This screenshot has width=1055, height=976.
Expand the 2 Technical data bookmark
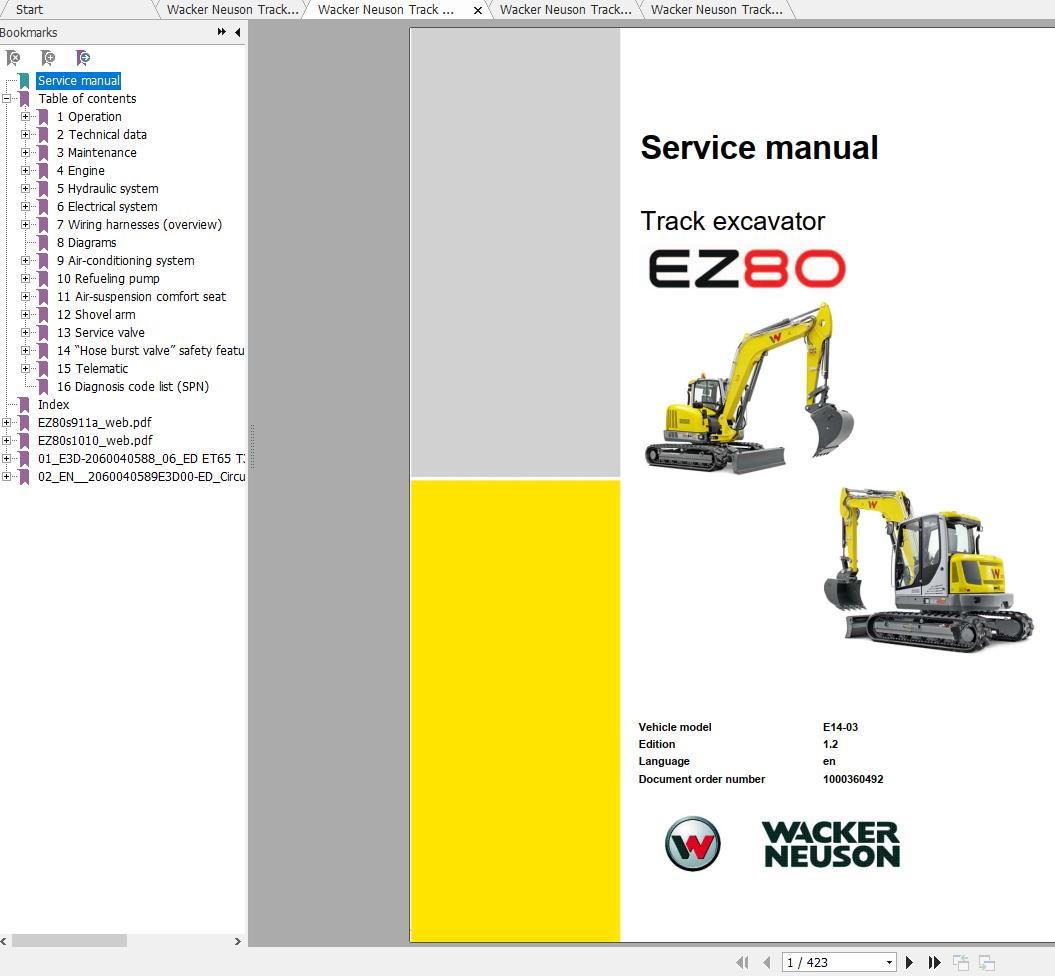[x=26, y=135]
